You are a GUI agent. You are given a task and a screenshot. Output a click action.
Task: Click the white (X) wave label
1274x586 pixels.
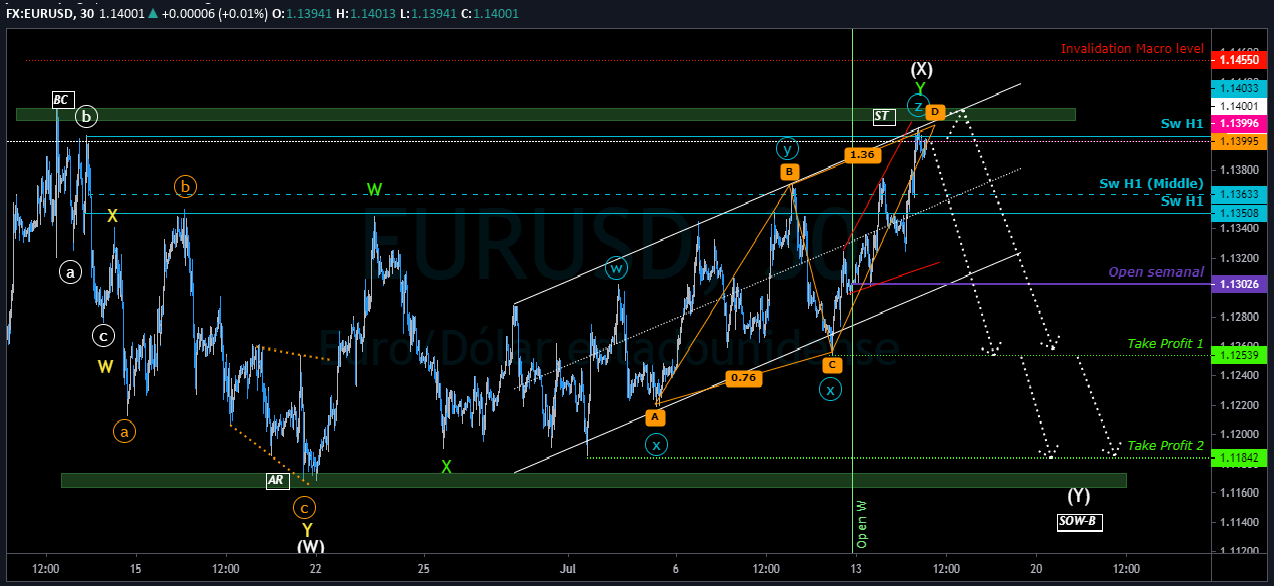pyautogui.click(x=922, y=69)
